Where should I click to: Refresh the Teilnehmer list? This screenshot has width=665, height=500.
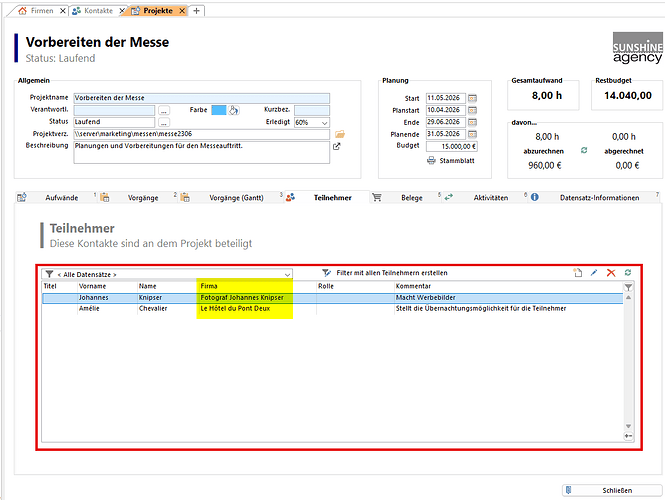(628, 273)
